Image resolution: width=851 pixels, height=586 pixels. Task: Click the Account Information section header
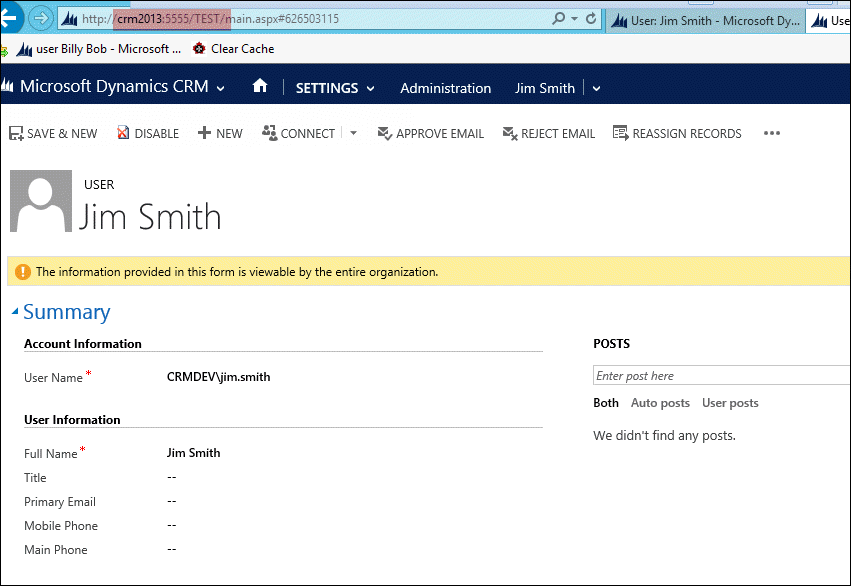(x=82, y=343)
